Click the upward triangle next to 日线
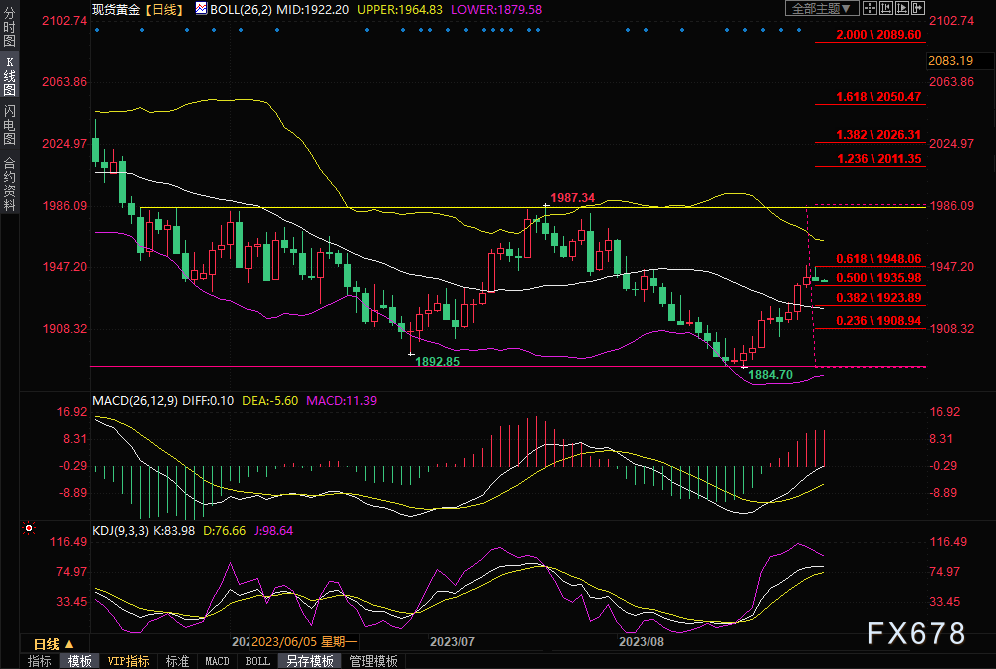 click(x=69, y=644)
